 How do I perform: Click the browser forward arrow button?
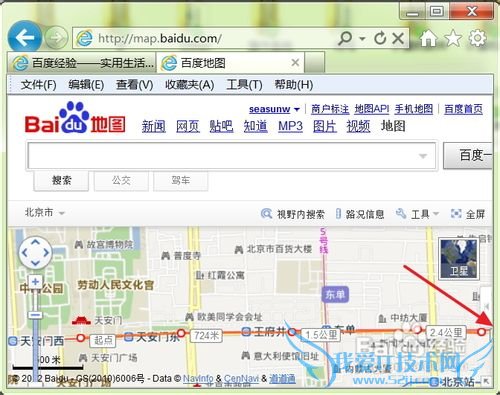(x=56, y=38)
